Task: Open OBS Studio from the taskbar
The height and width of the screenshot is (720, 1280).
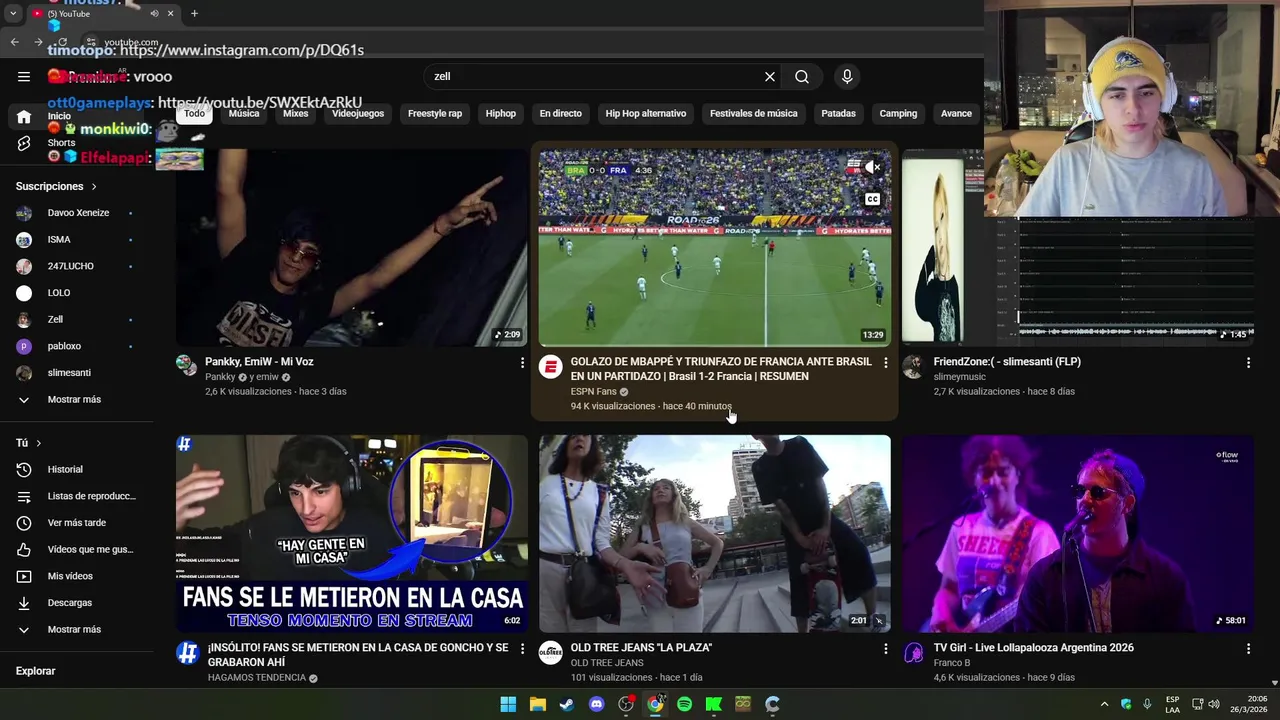Action: (626, 704)
